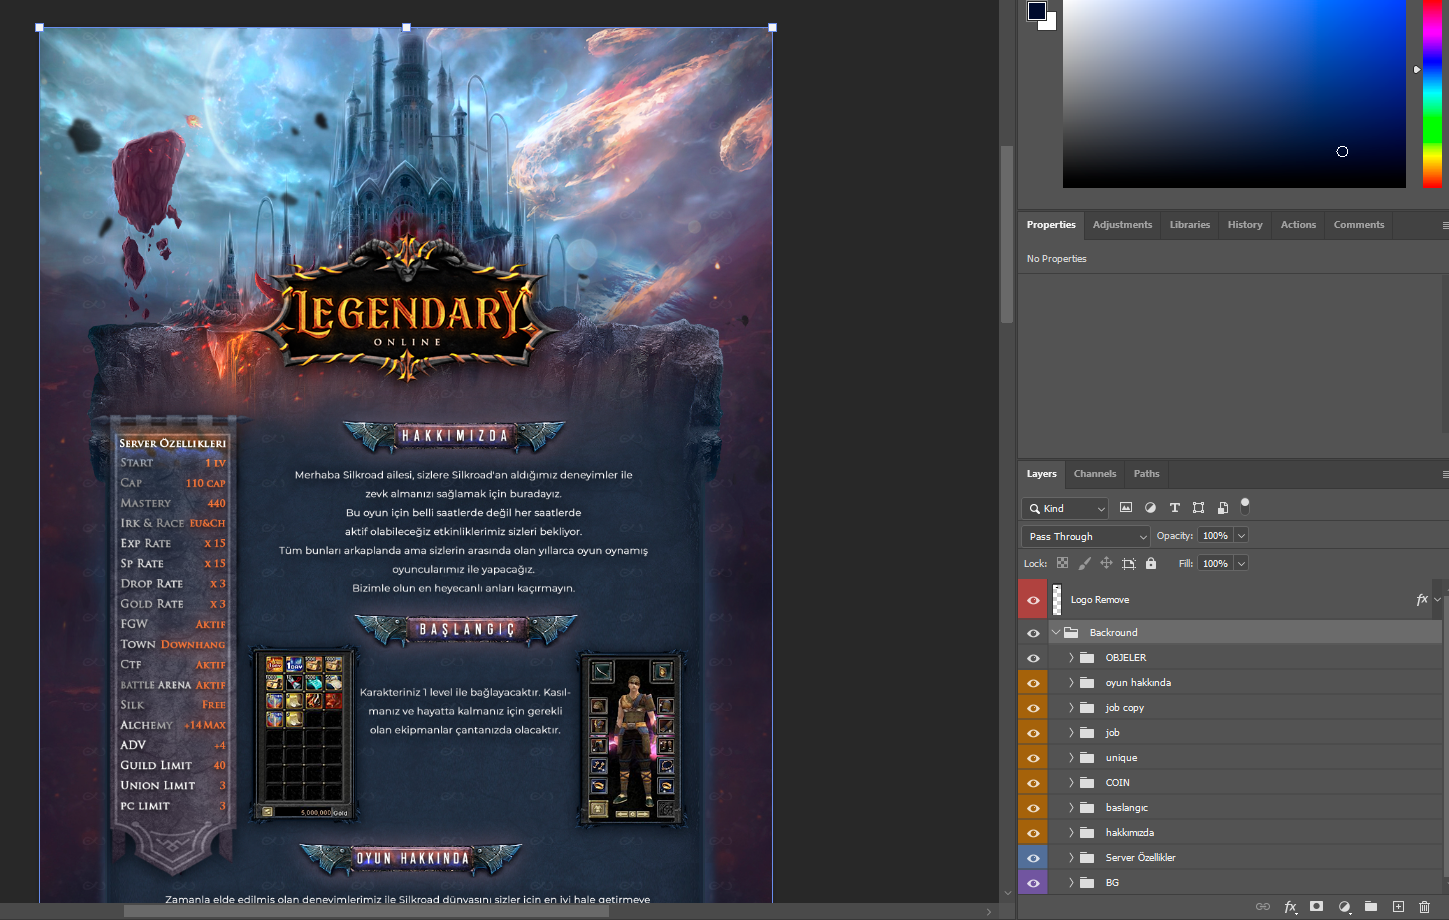Image resolution: width=1449 pixels, height=920 pixels.
Task: Click fx indicator on Logo Remove layer
Action: tap(1422, 600)
